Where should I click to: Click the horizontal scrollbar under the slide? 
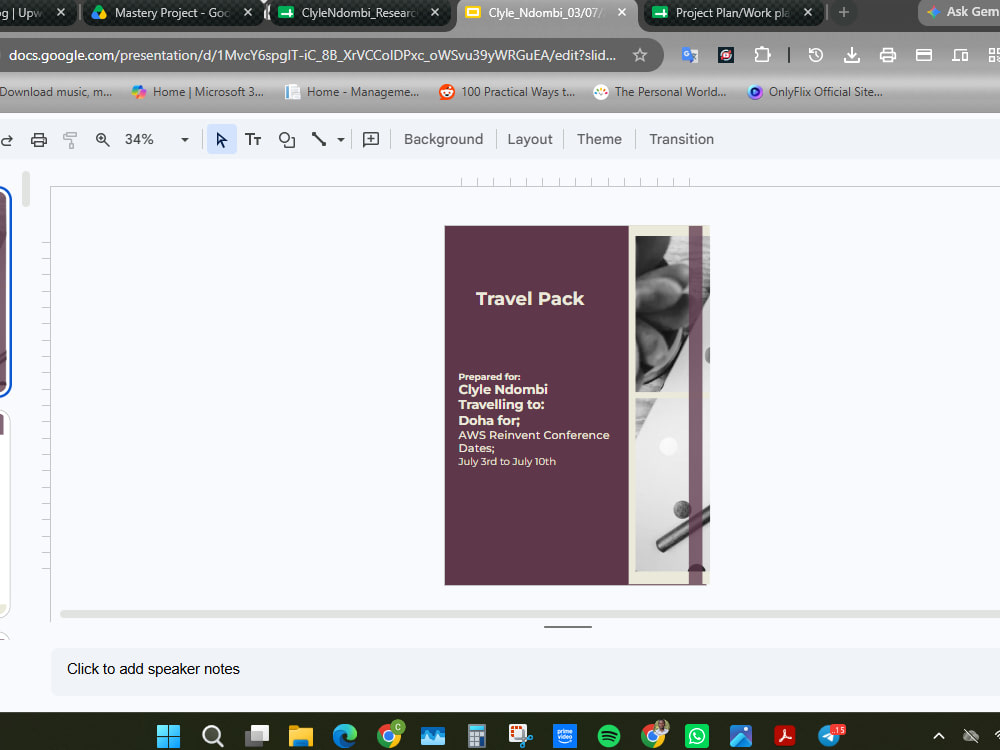[x=529, y=614]
